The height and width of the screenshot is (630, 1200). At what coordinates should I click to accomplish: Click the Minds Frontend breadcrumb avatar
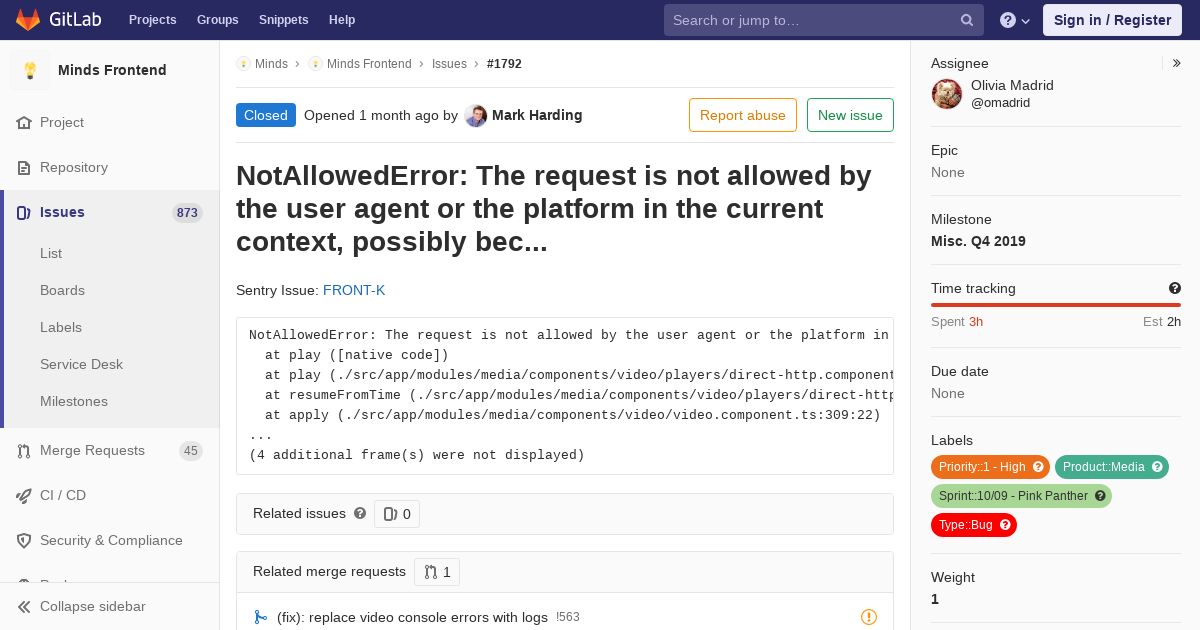(x=315, y=64)
